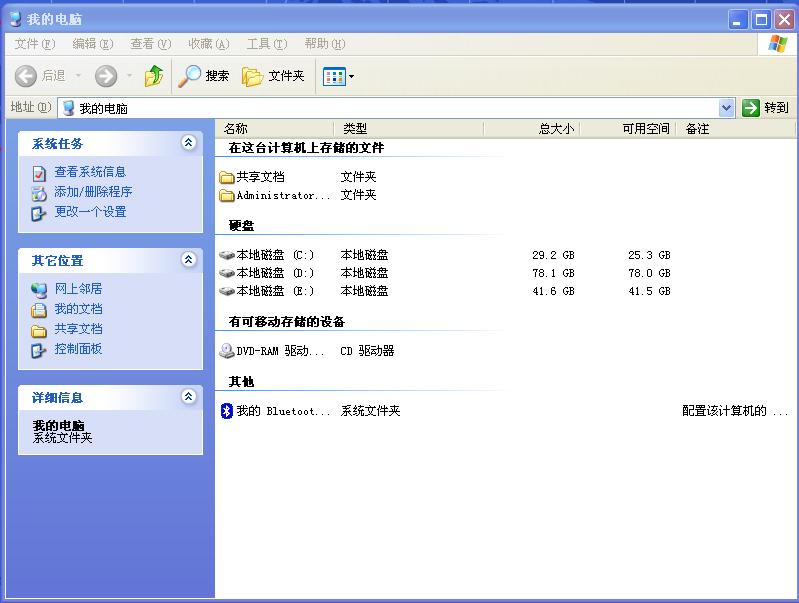Viewport: 799px width, 603px height.
Task: Sort by the 可用空间 column header
Action: pyautogui.click(x=628, y=129)
